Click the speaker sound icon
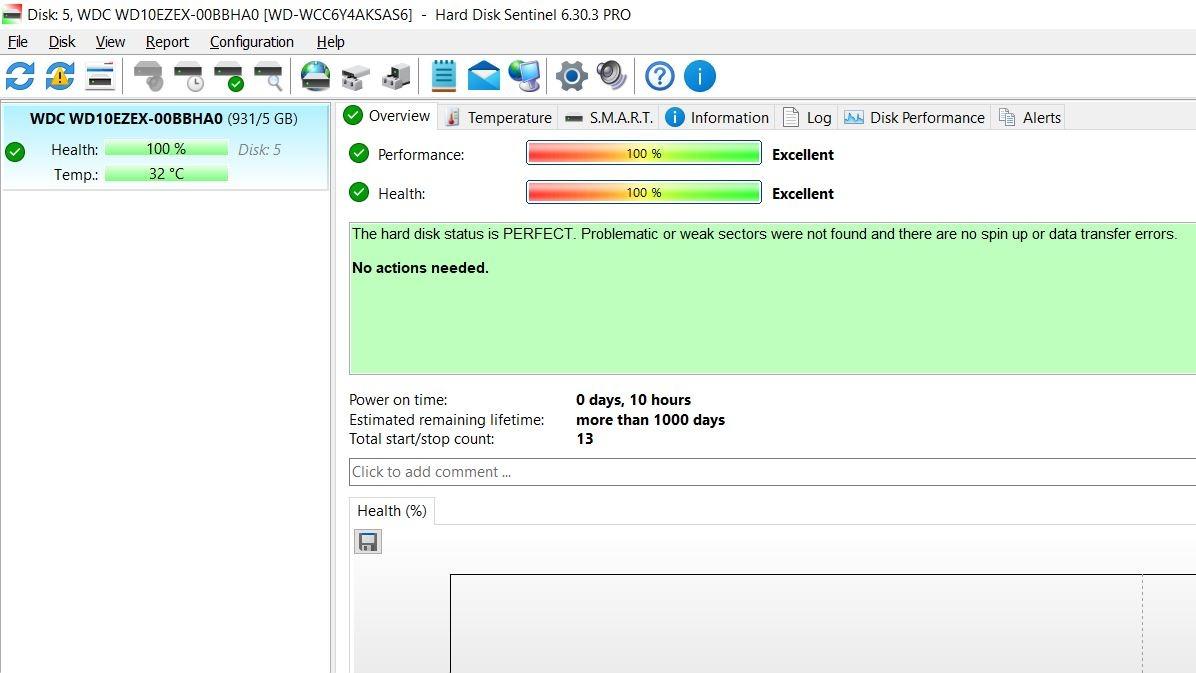The width and height of the screenshot is (1196, 673). tap(611, 76)
